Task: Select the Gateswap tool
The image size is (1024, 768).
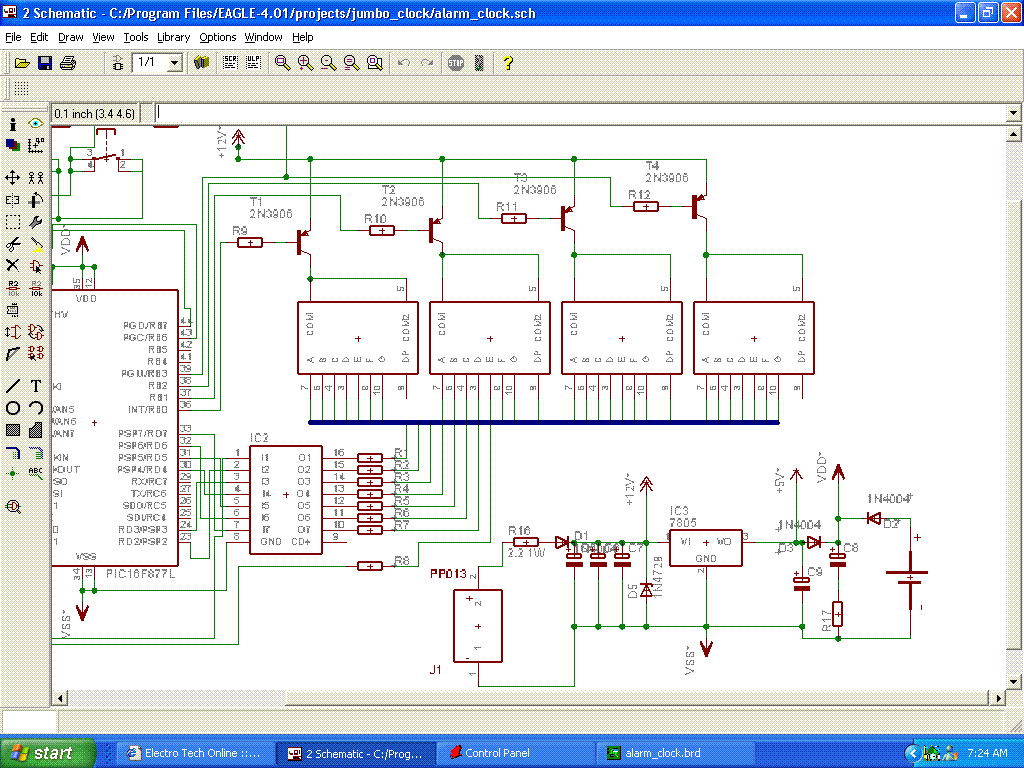Action: click(36, 332)
